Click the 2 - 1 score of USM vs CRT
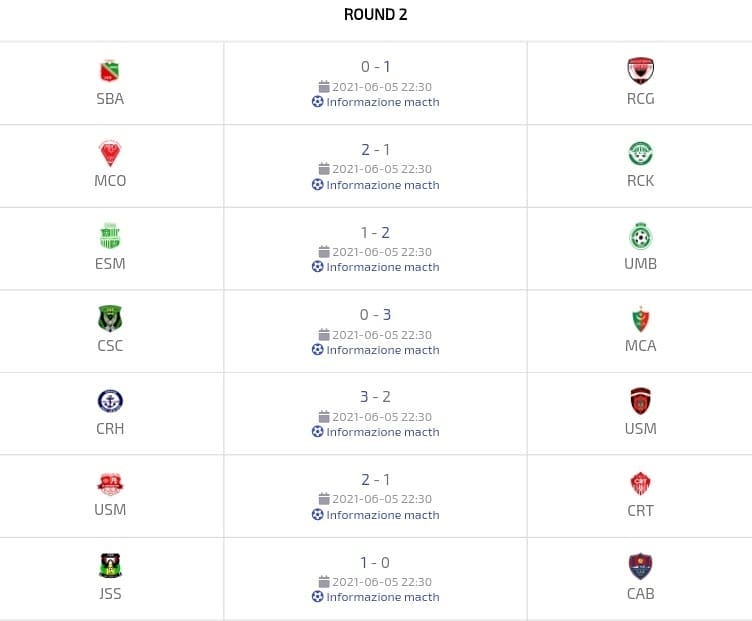This screenshot has height=621, width=752. tap(375, 479)
